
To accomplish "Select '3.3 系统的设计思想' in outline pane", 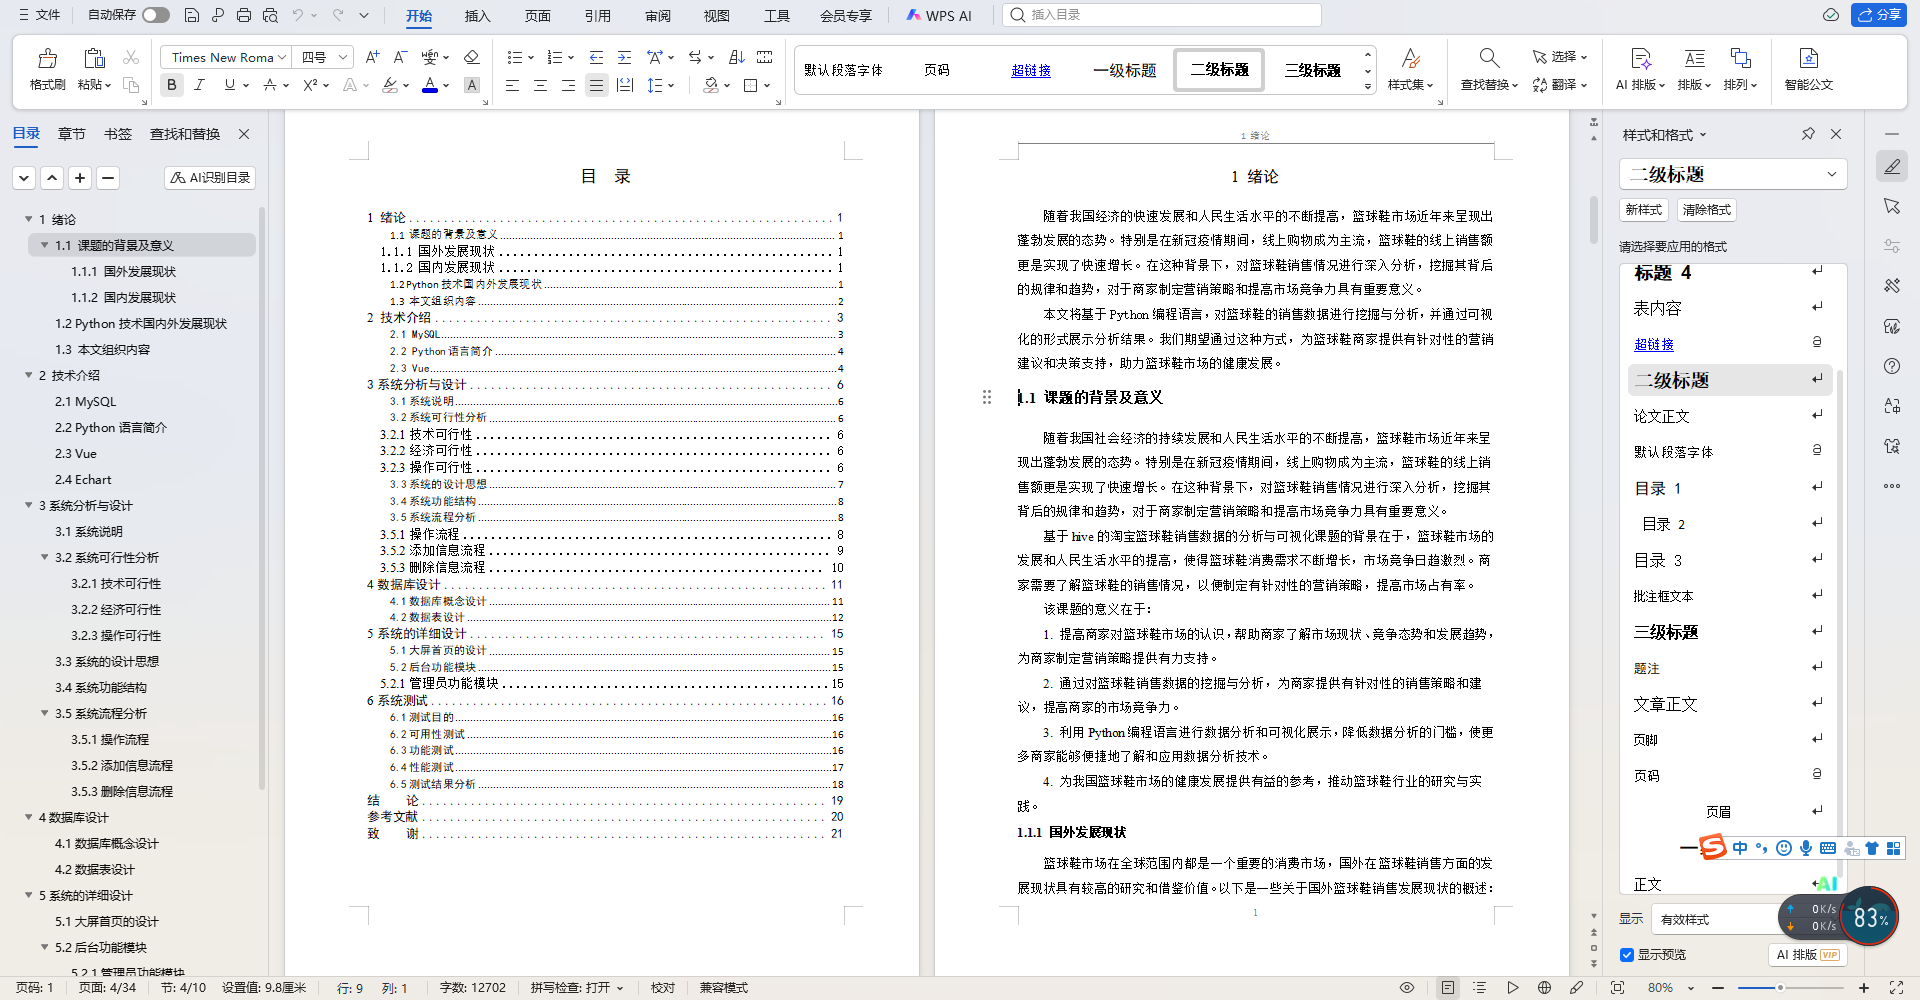I will (107, 661).
